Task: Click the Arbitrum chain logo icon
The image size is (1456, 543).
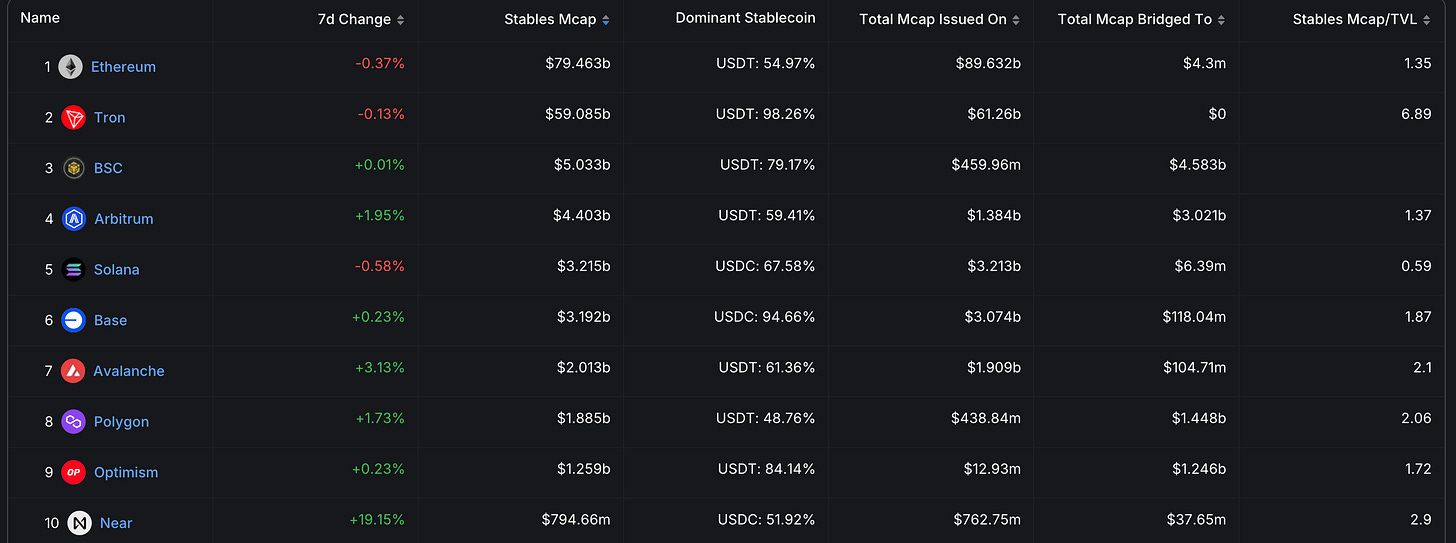Action: 73,219
